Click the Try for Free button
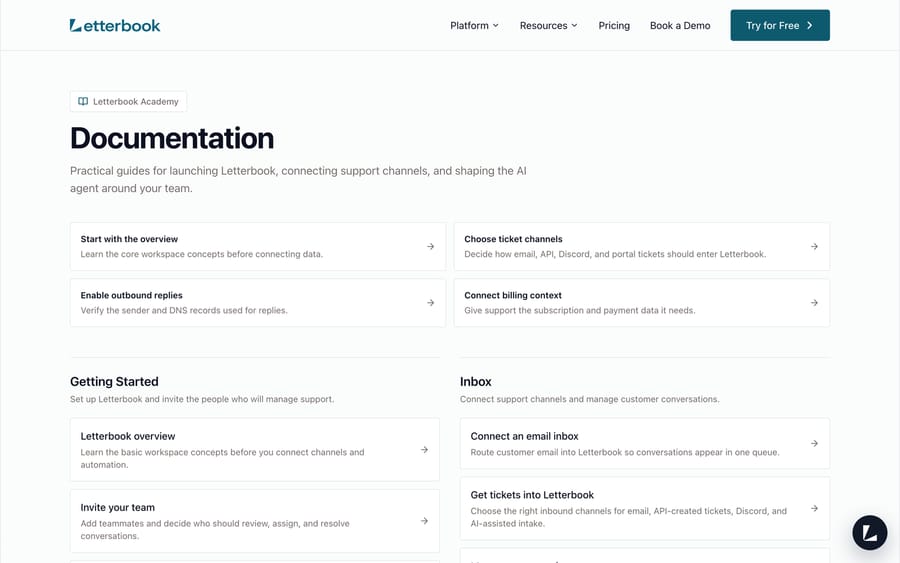The width and height of the screenshot is (900, 563). point(780,25)
